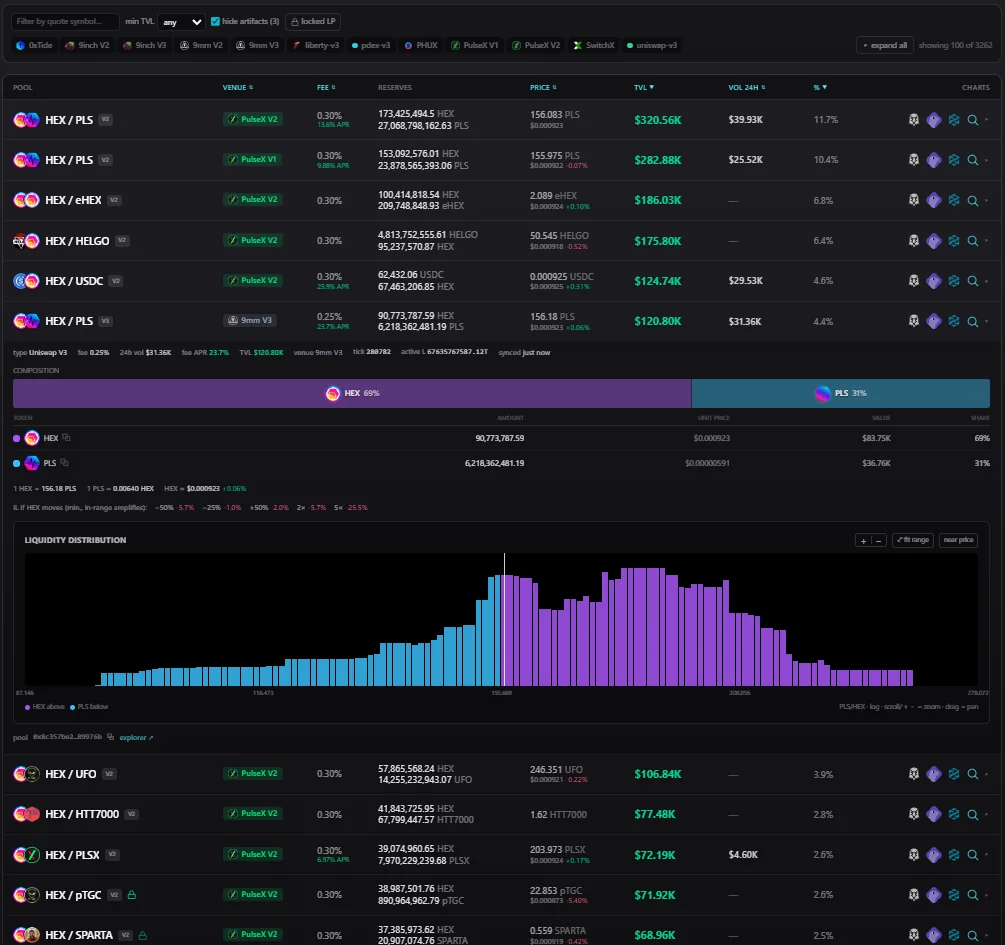Screen dimensions: 1005x945
Task: Click owl chart icon in HEX / SPARTA row
Action: [914, 935]
